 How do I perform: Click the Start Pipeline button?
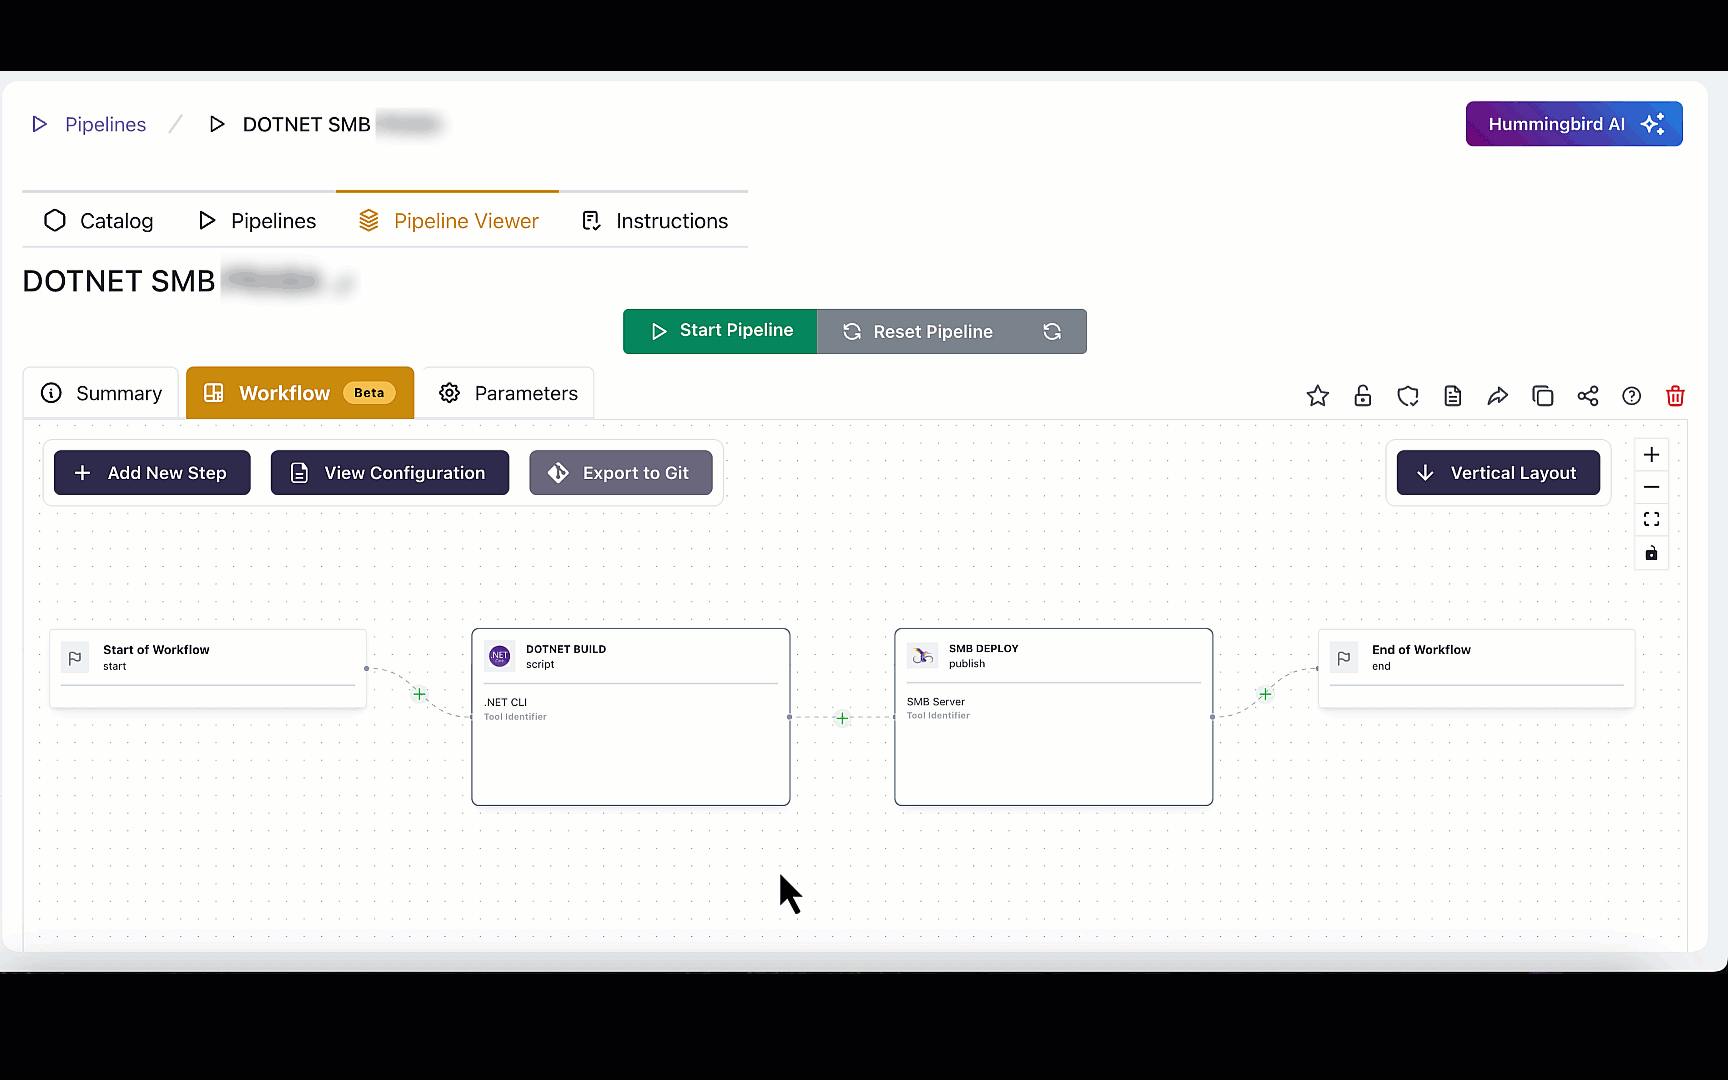(x=720, y=331)
